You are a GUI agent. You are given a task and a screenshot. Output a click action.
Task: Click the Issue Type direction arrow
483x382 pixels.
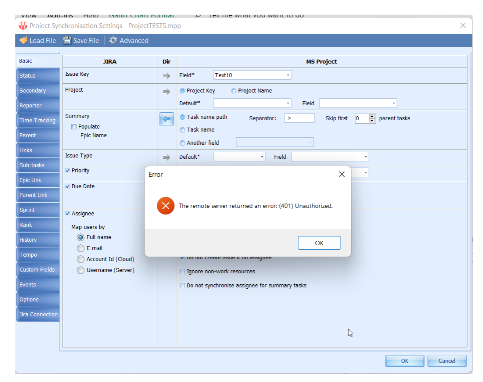[166, 157]
